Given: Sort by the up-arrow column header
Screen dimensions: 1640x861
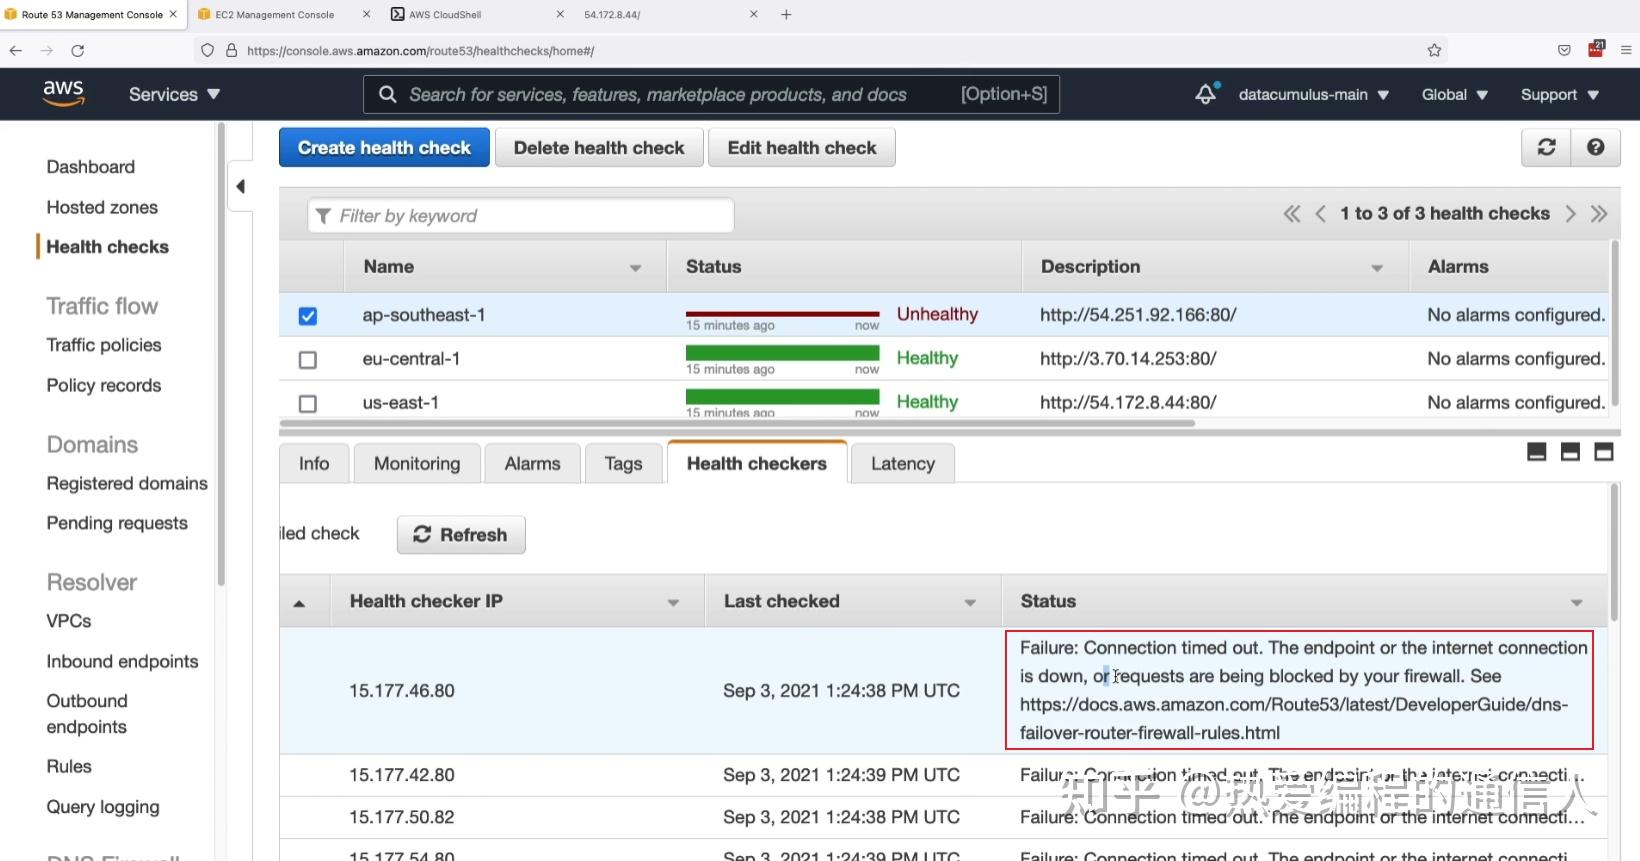Looking at the screenshot, I should click(299, 603).
